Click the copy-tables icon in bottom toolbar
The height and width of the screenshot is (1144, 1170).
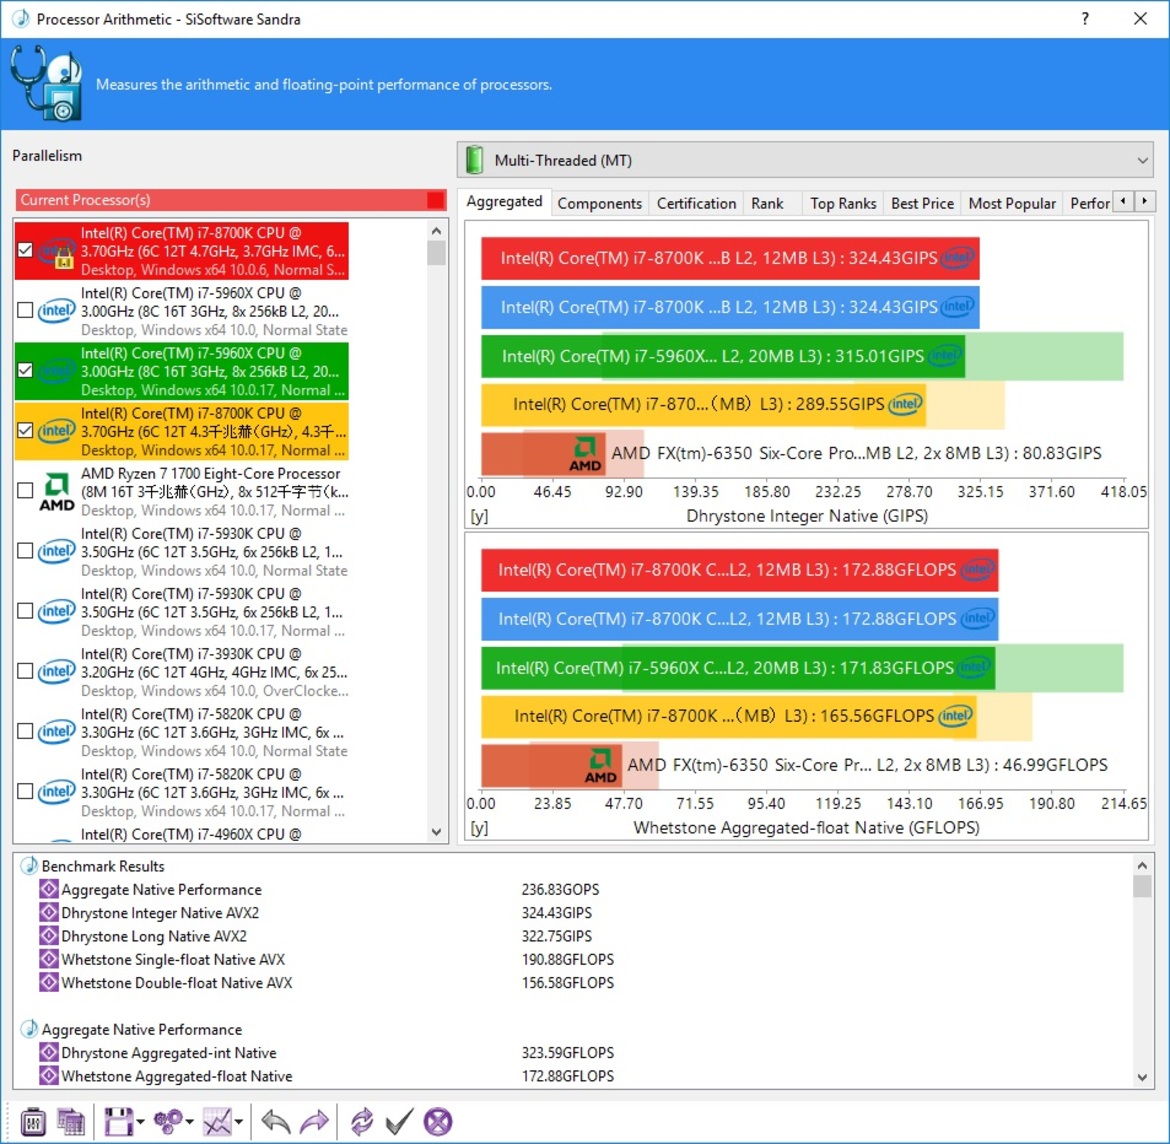click(x=71, y=1122)
